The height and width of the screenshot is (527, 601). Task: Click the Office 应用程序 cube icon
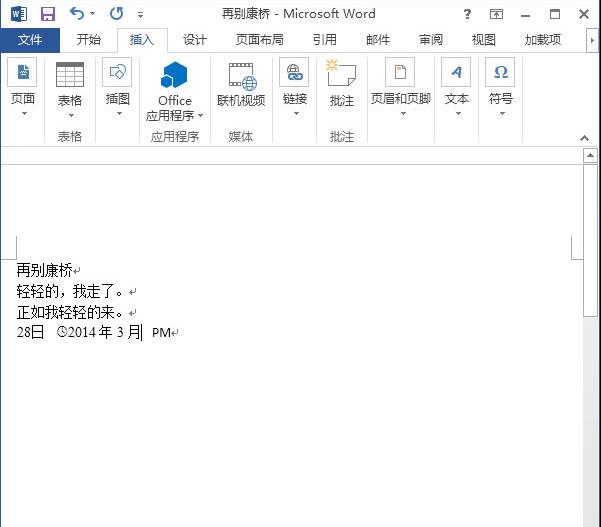point(174,75)
